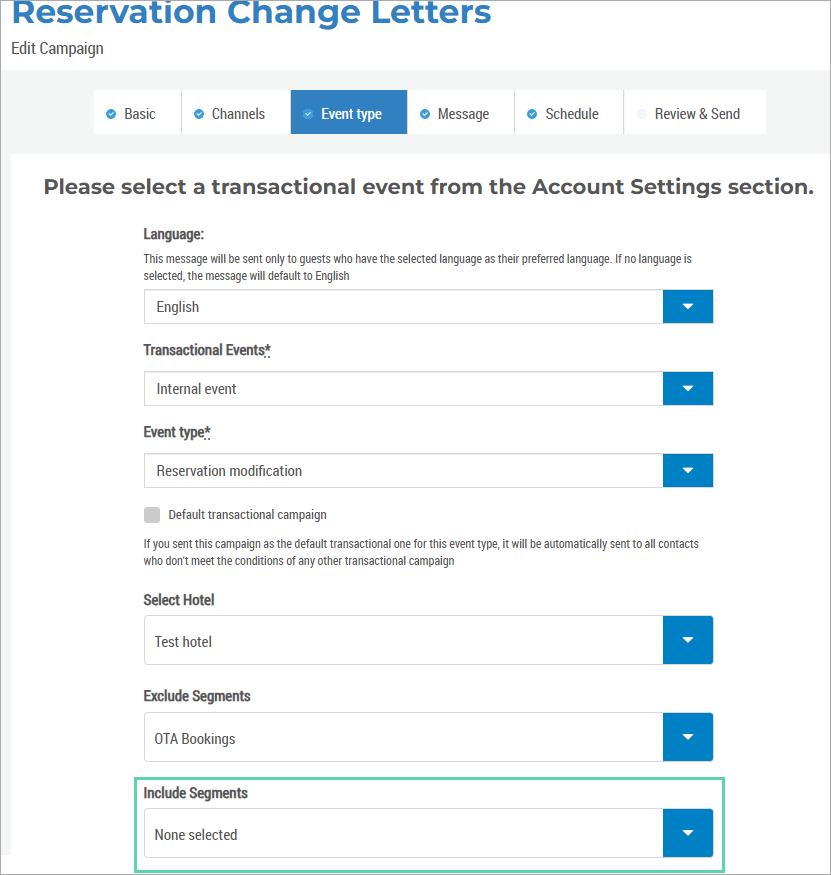Expand the Exclude Segments dropdown arrow
Image resolution: width=831 pixels, height=875 pixels.
coord(688,737)
